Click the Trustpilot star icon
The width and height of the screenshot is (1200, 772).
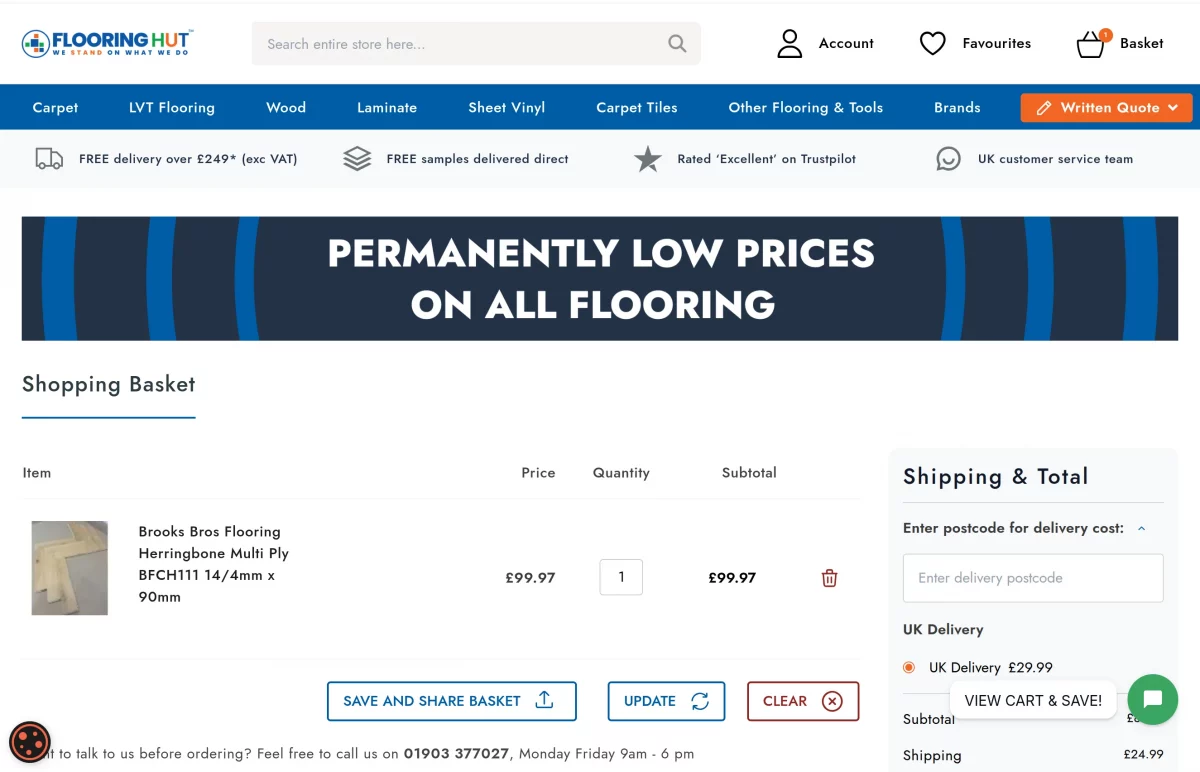(647, 158)
